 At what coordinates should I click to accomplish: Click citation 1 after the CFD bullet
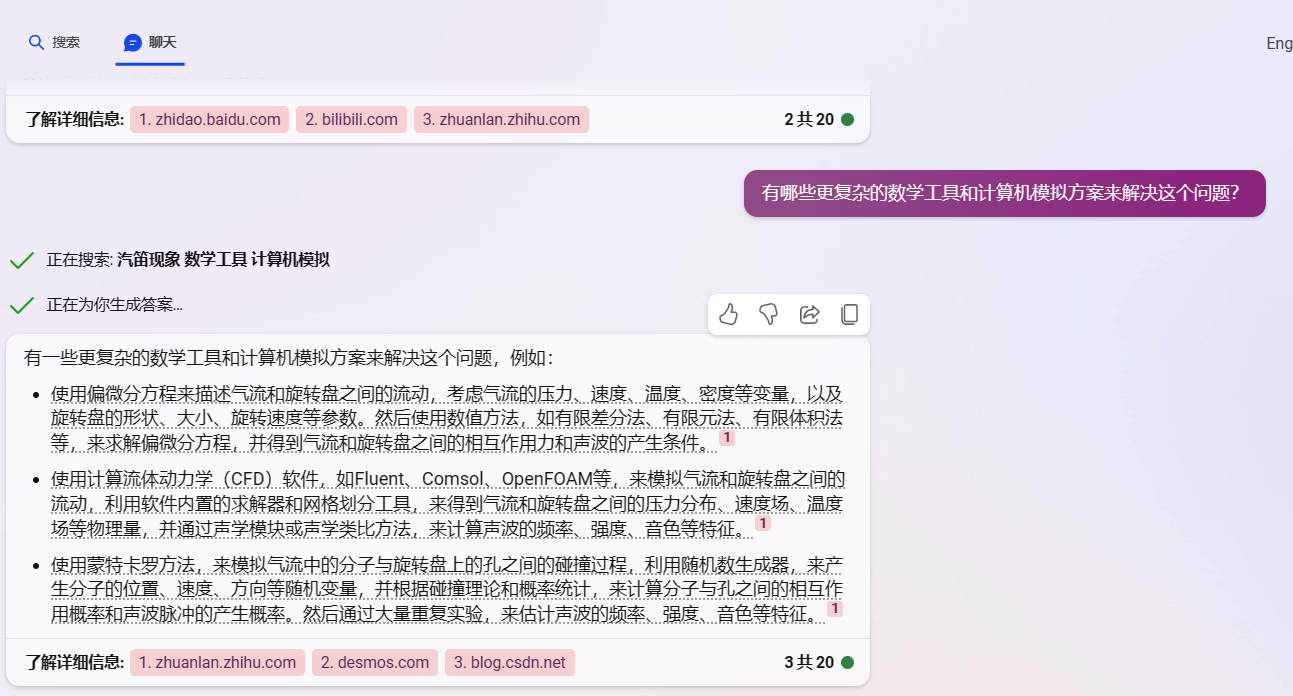[763, 523]
